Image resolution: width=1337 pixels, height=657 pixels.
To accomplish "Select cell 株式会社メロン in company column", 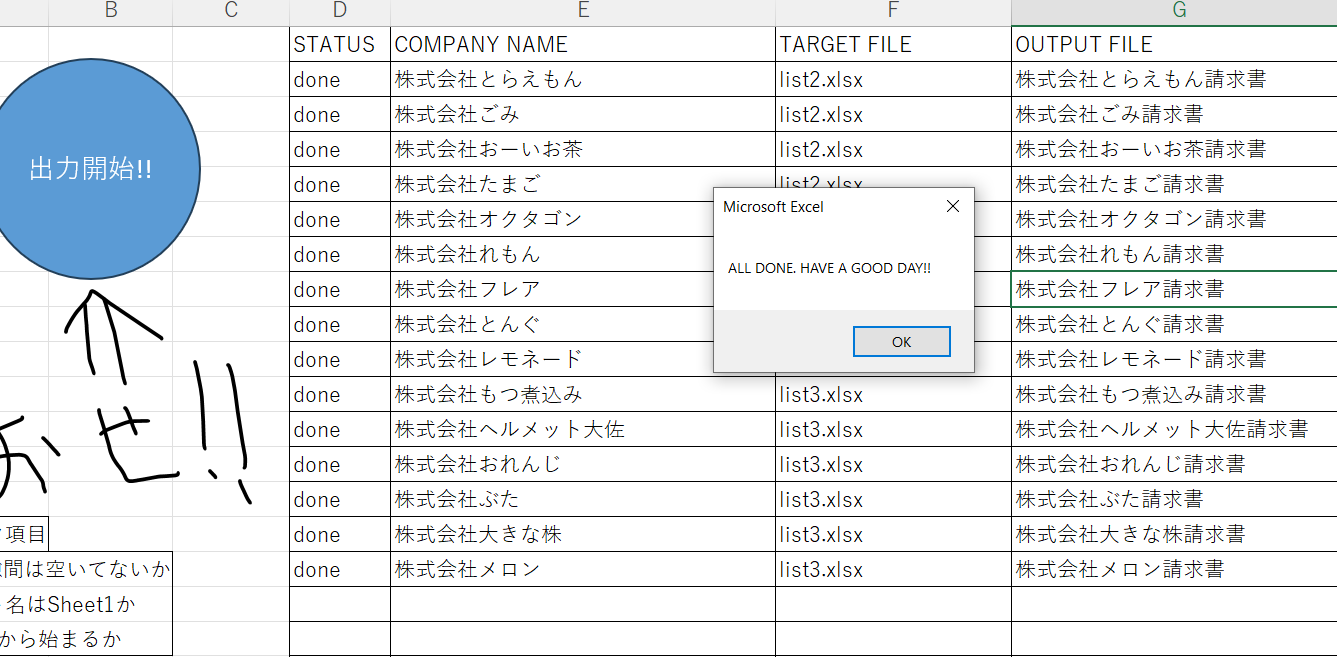I will tap(467, 570).
